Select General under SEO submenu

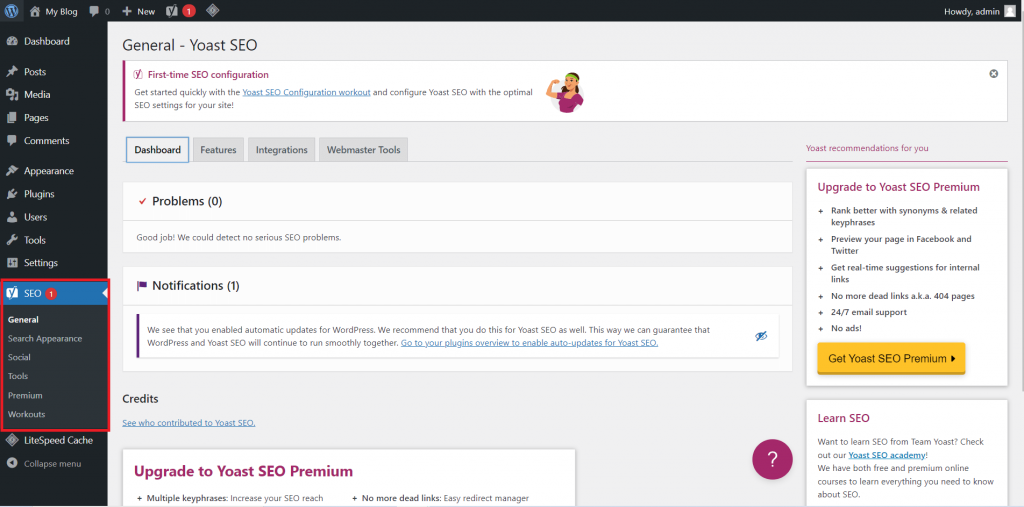point(24,320)
